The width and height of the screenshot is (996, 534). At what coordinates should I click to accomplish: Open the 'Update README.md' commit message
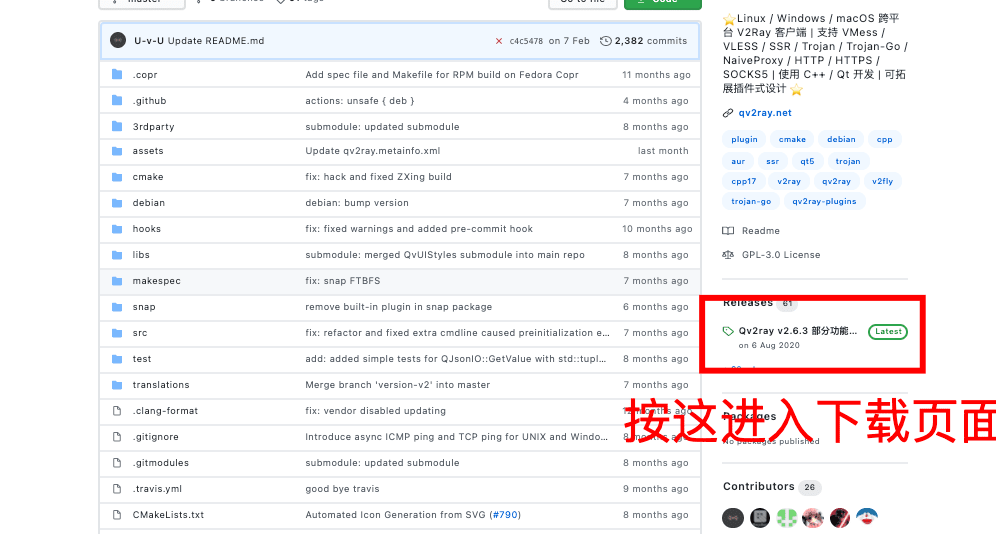pyautogui.click(x=216, y=41)
